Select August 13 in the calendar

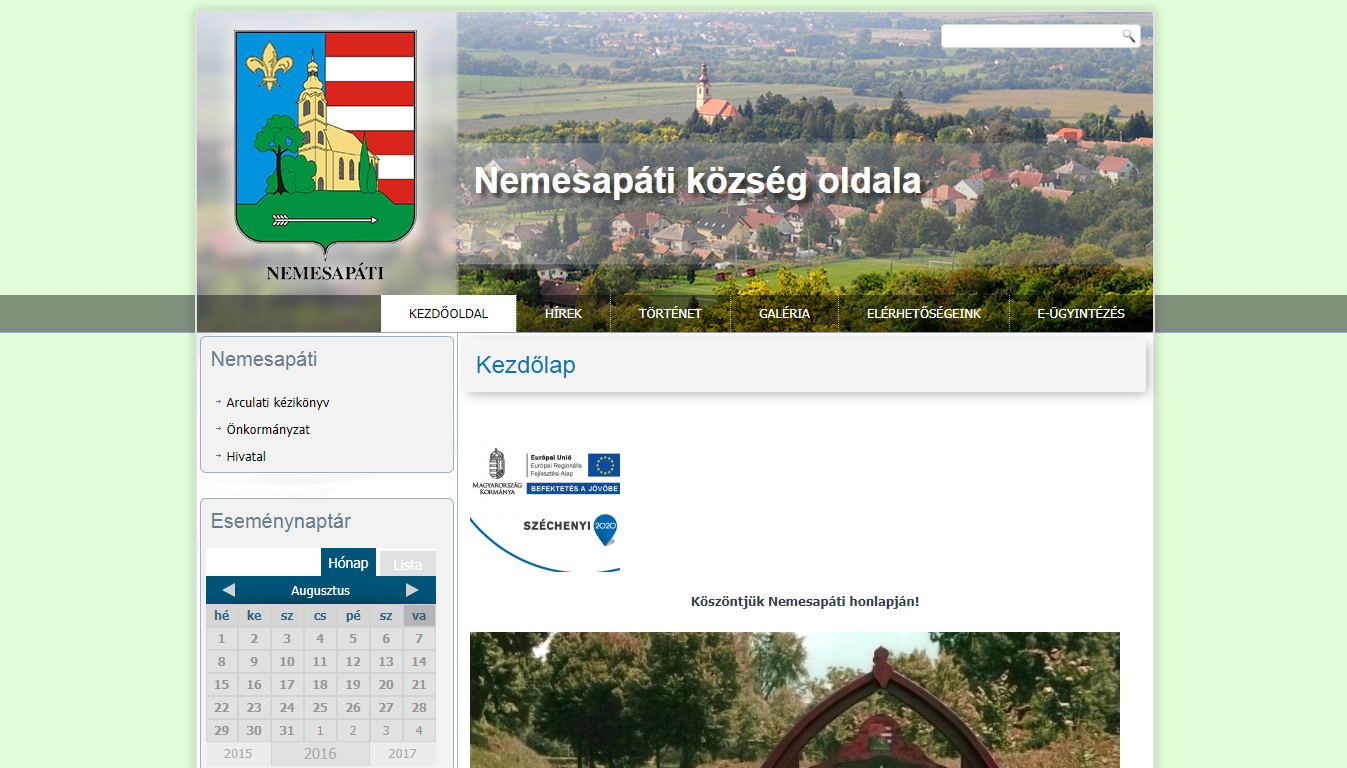[x=386, y=662]
